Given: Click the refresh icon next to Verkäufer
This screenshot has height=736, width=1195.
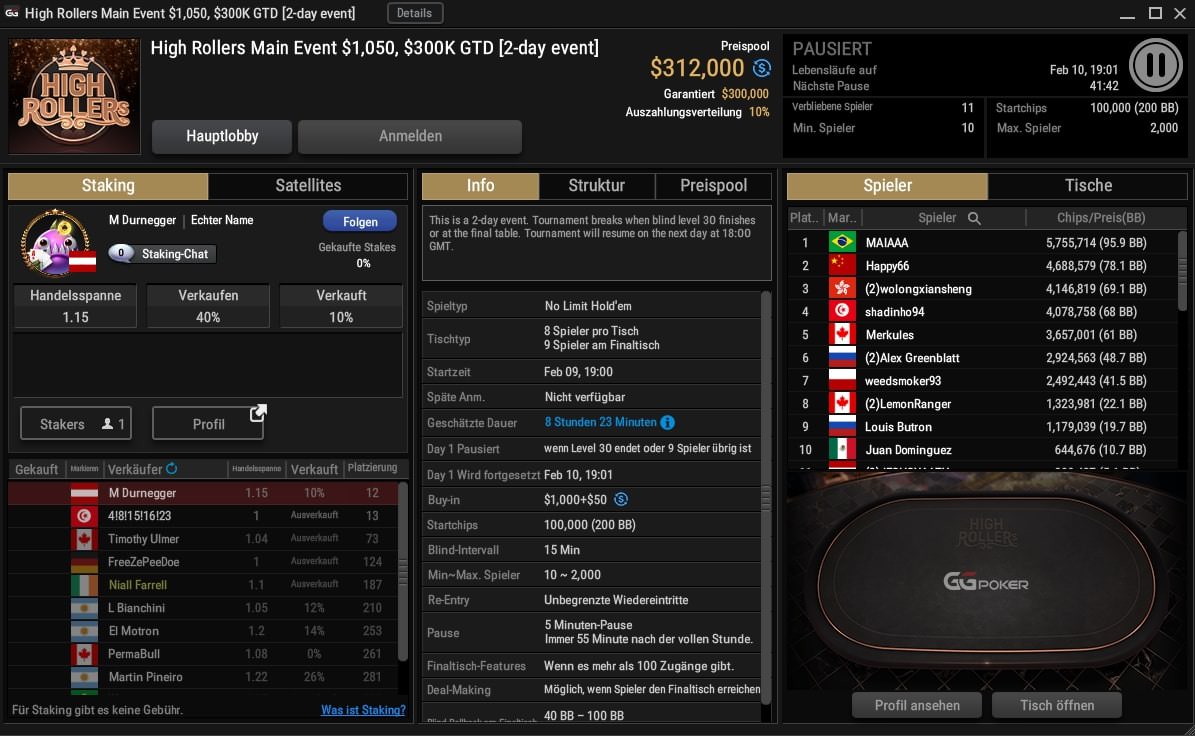Looking at the screenshot, I should click(x=171, y=469).
